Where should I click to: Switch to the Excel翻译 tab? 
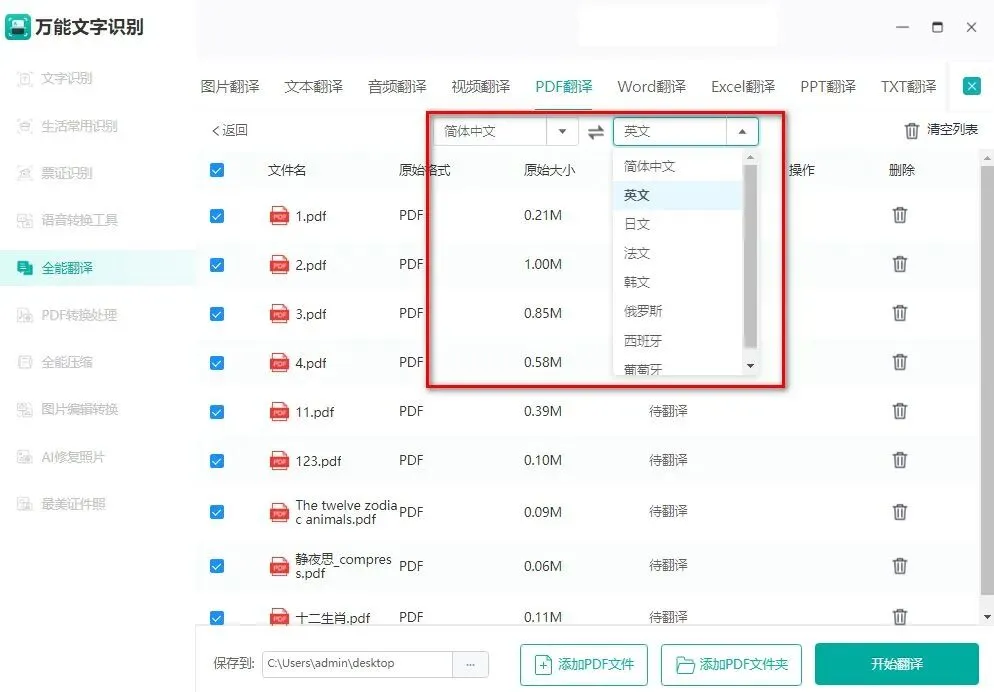[743, 86]
